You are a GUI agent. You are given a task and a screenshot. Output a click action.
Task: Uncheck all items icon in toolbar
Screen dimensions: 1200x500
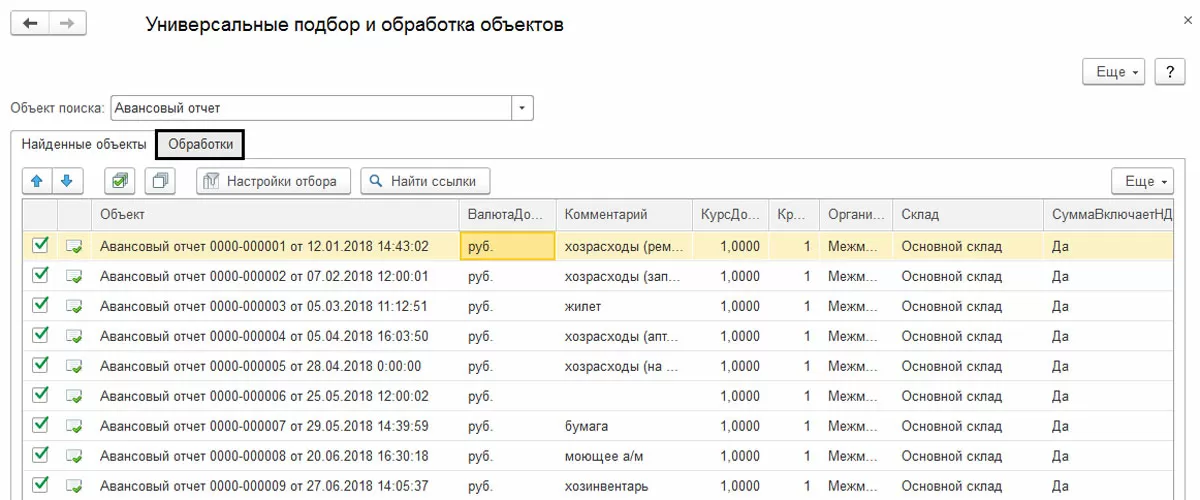[160, 181]
